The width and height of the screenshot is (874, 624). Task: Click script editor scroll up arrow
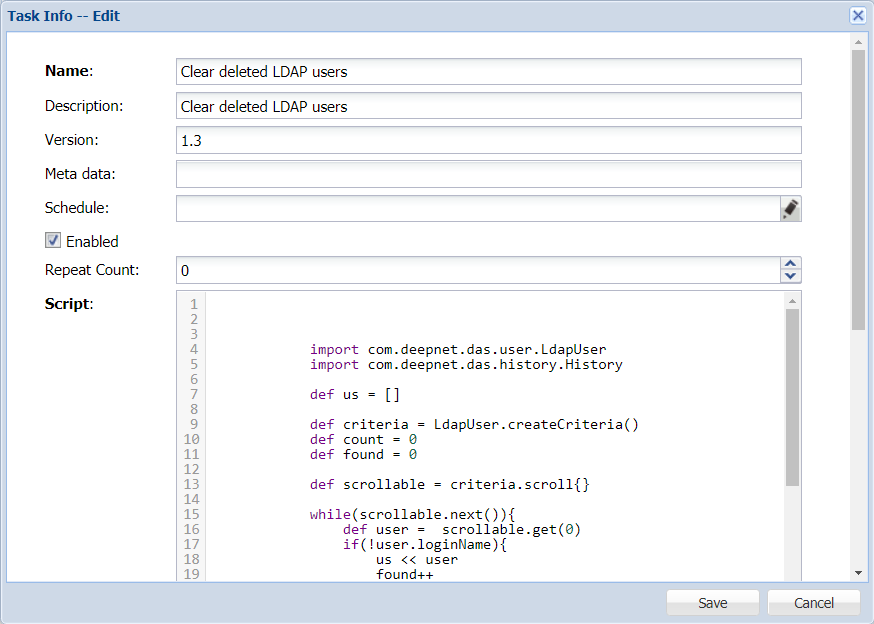point(792,300)
